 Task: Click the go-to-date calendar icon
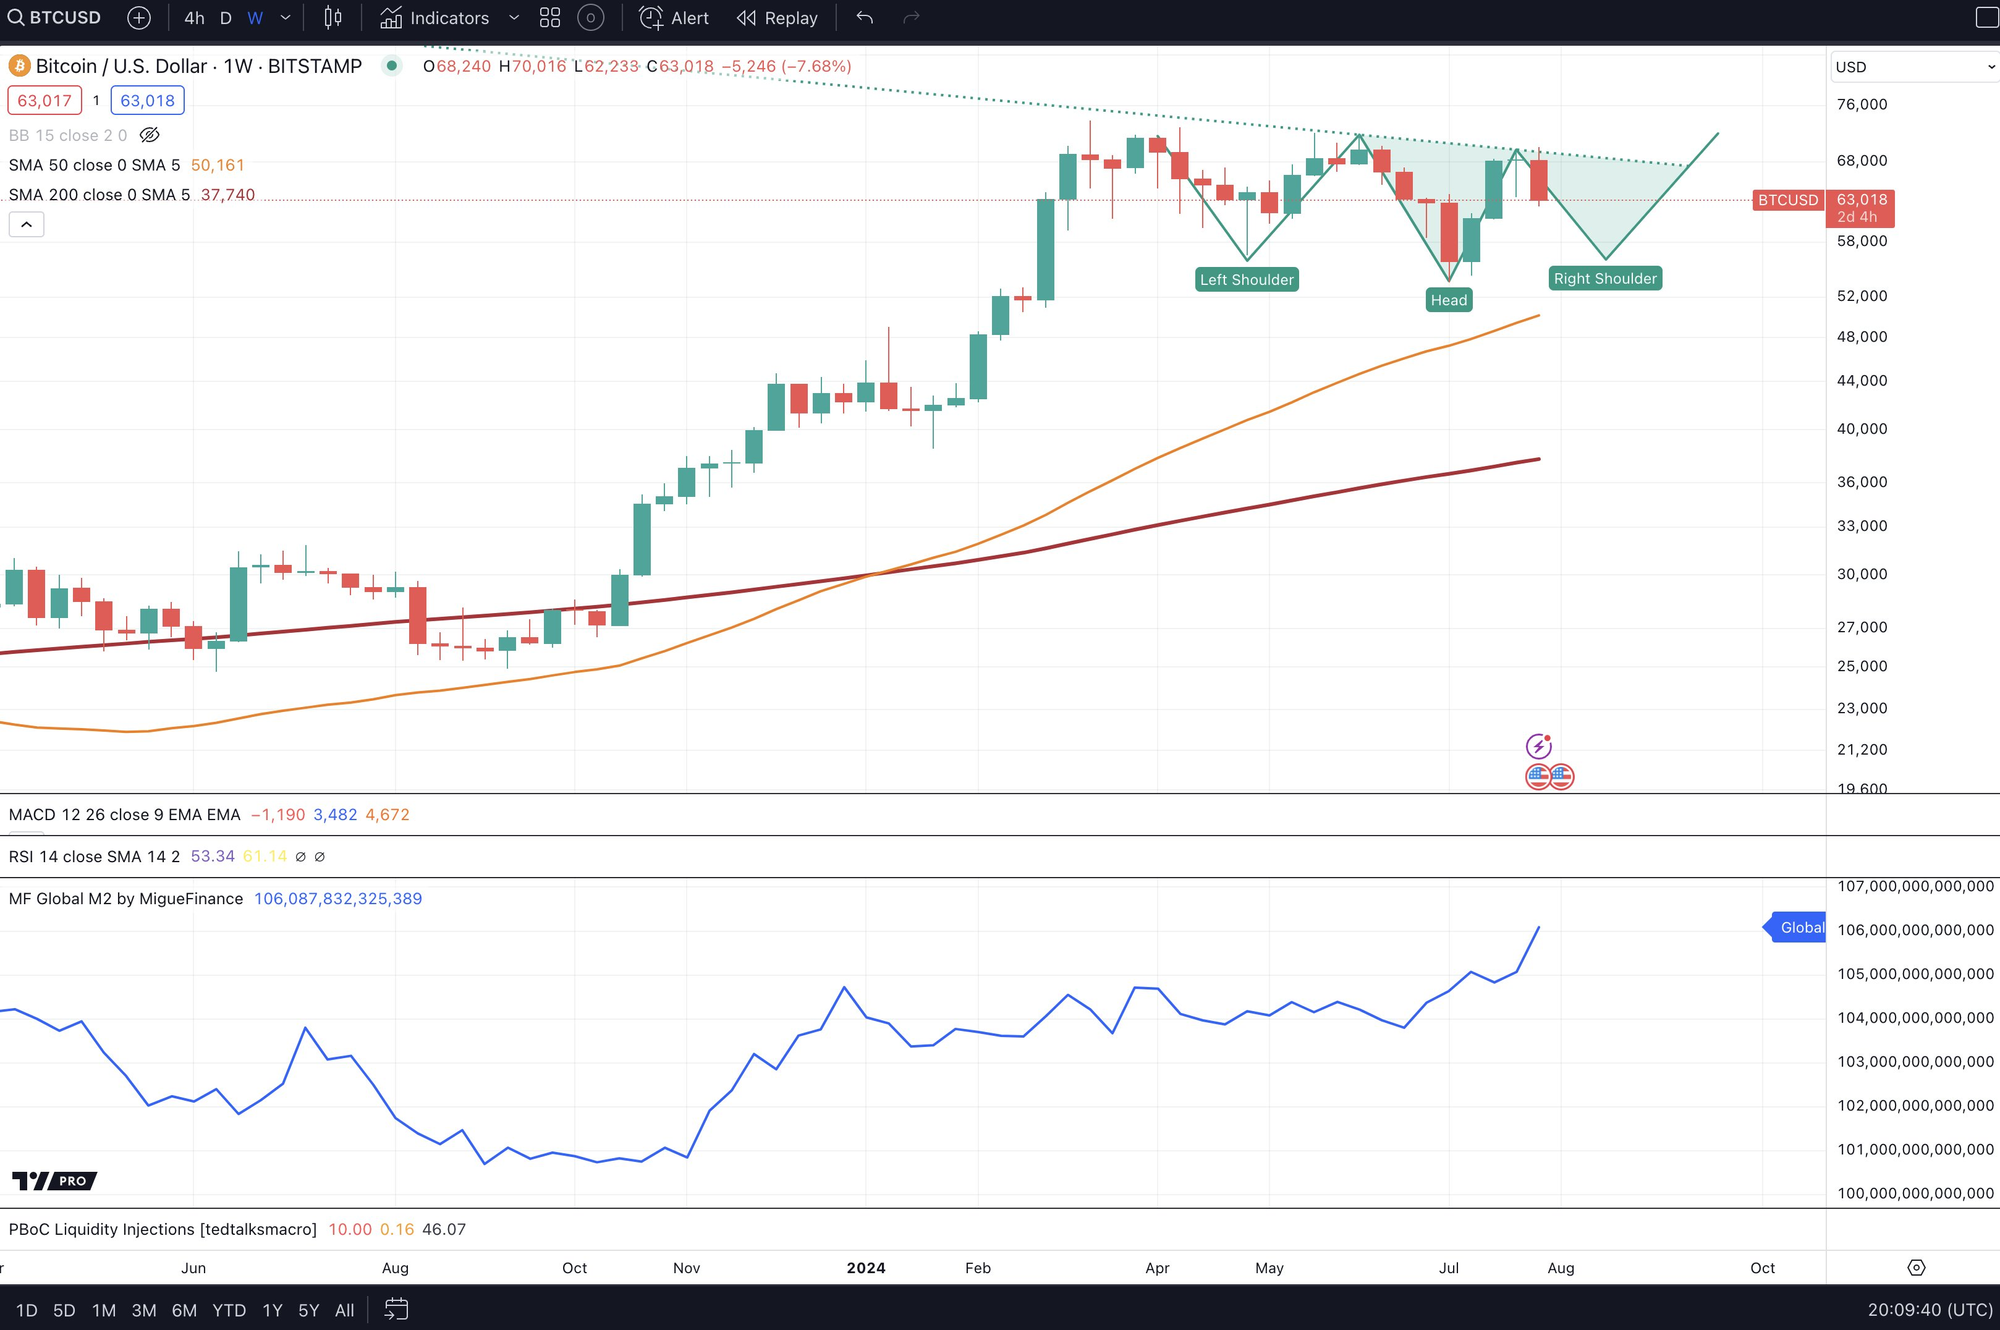[396, 1309]
